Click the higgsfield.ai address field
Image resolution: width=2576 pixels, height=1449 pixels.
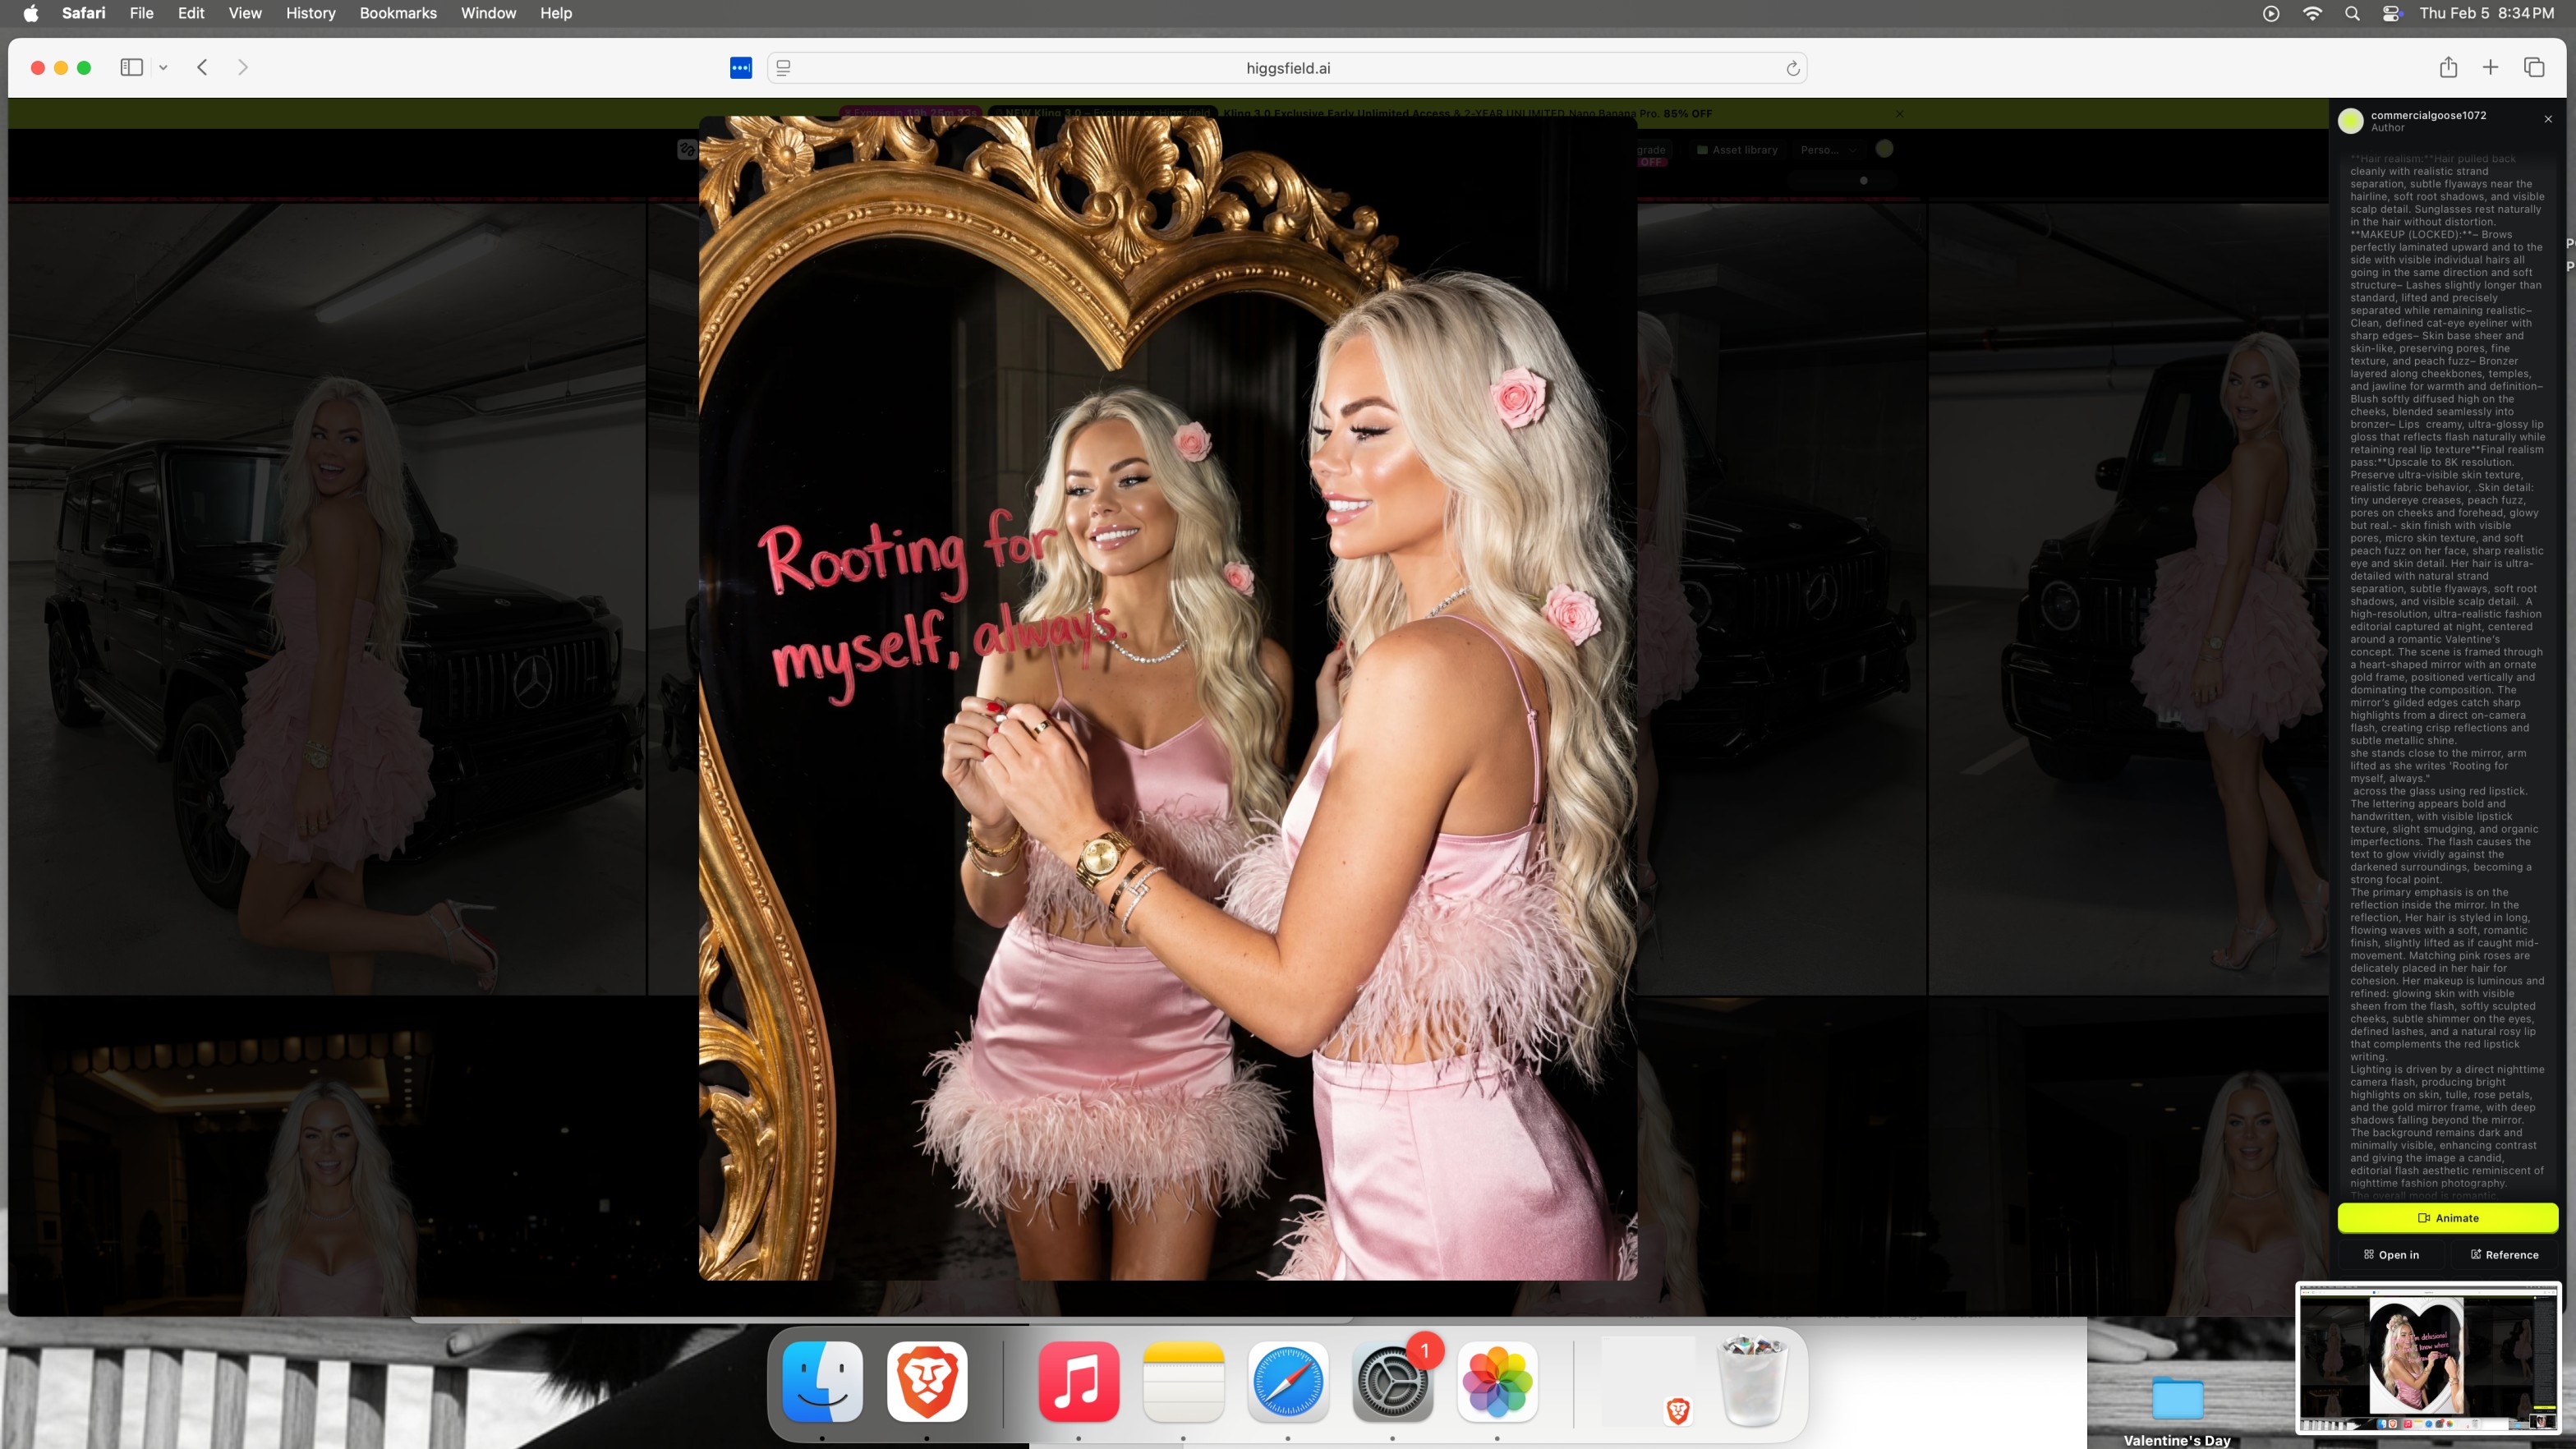pyautogui.click(x=1287, y=68)
